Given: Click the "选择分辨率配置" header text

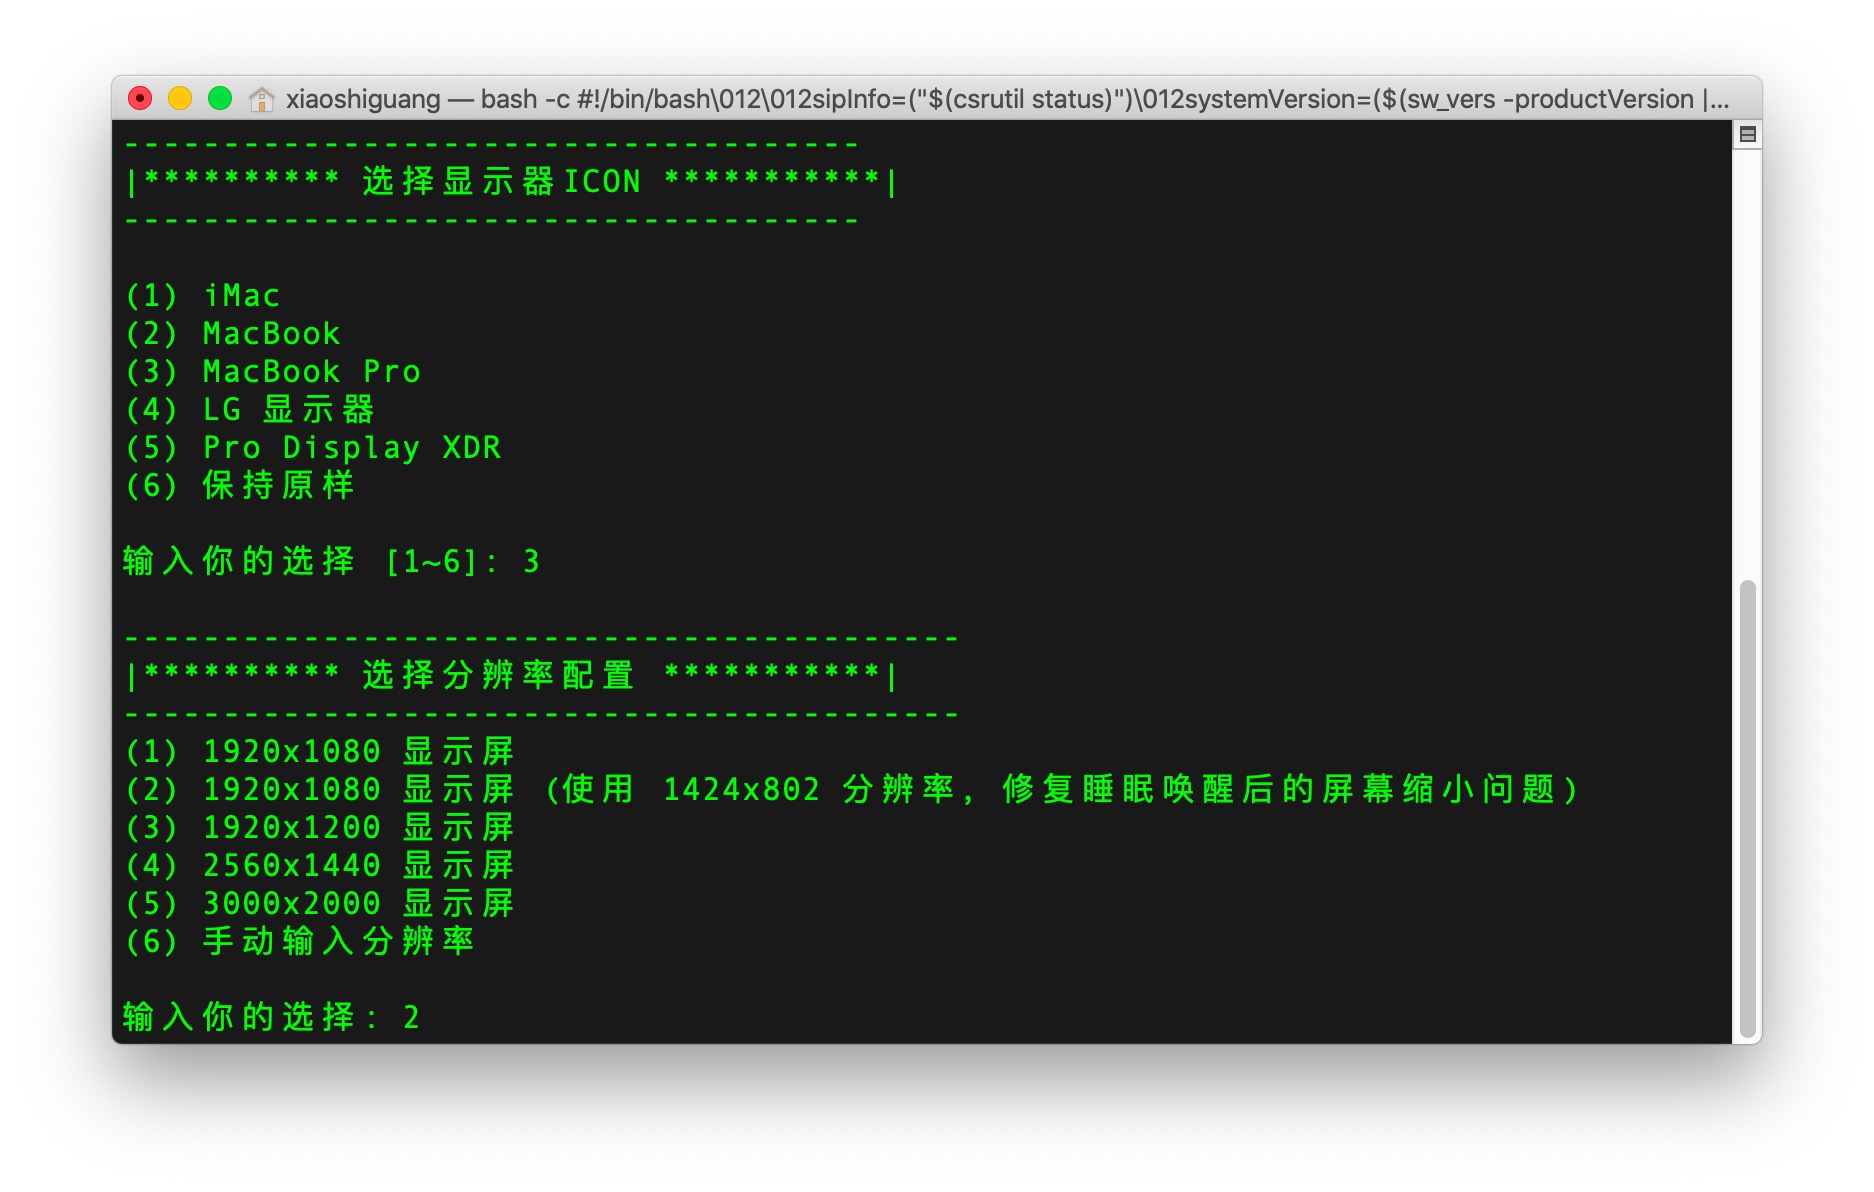Looking at the screenshot, I should click(498, 676).
